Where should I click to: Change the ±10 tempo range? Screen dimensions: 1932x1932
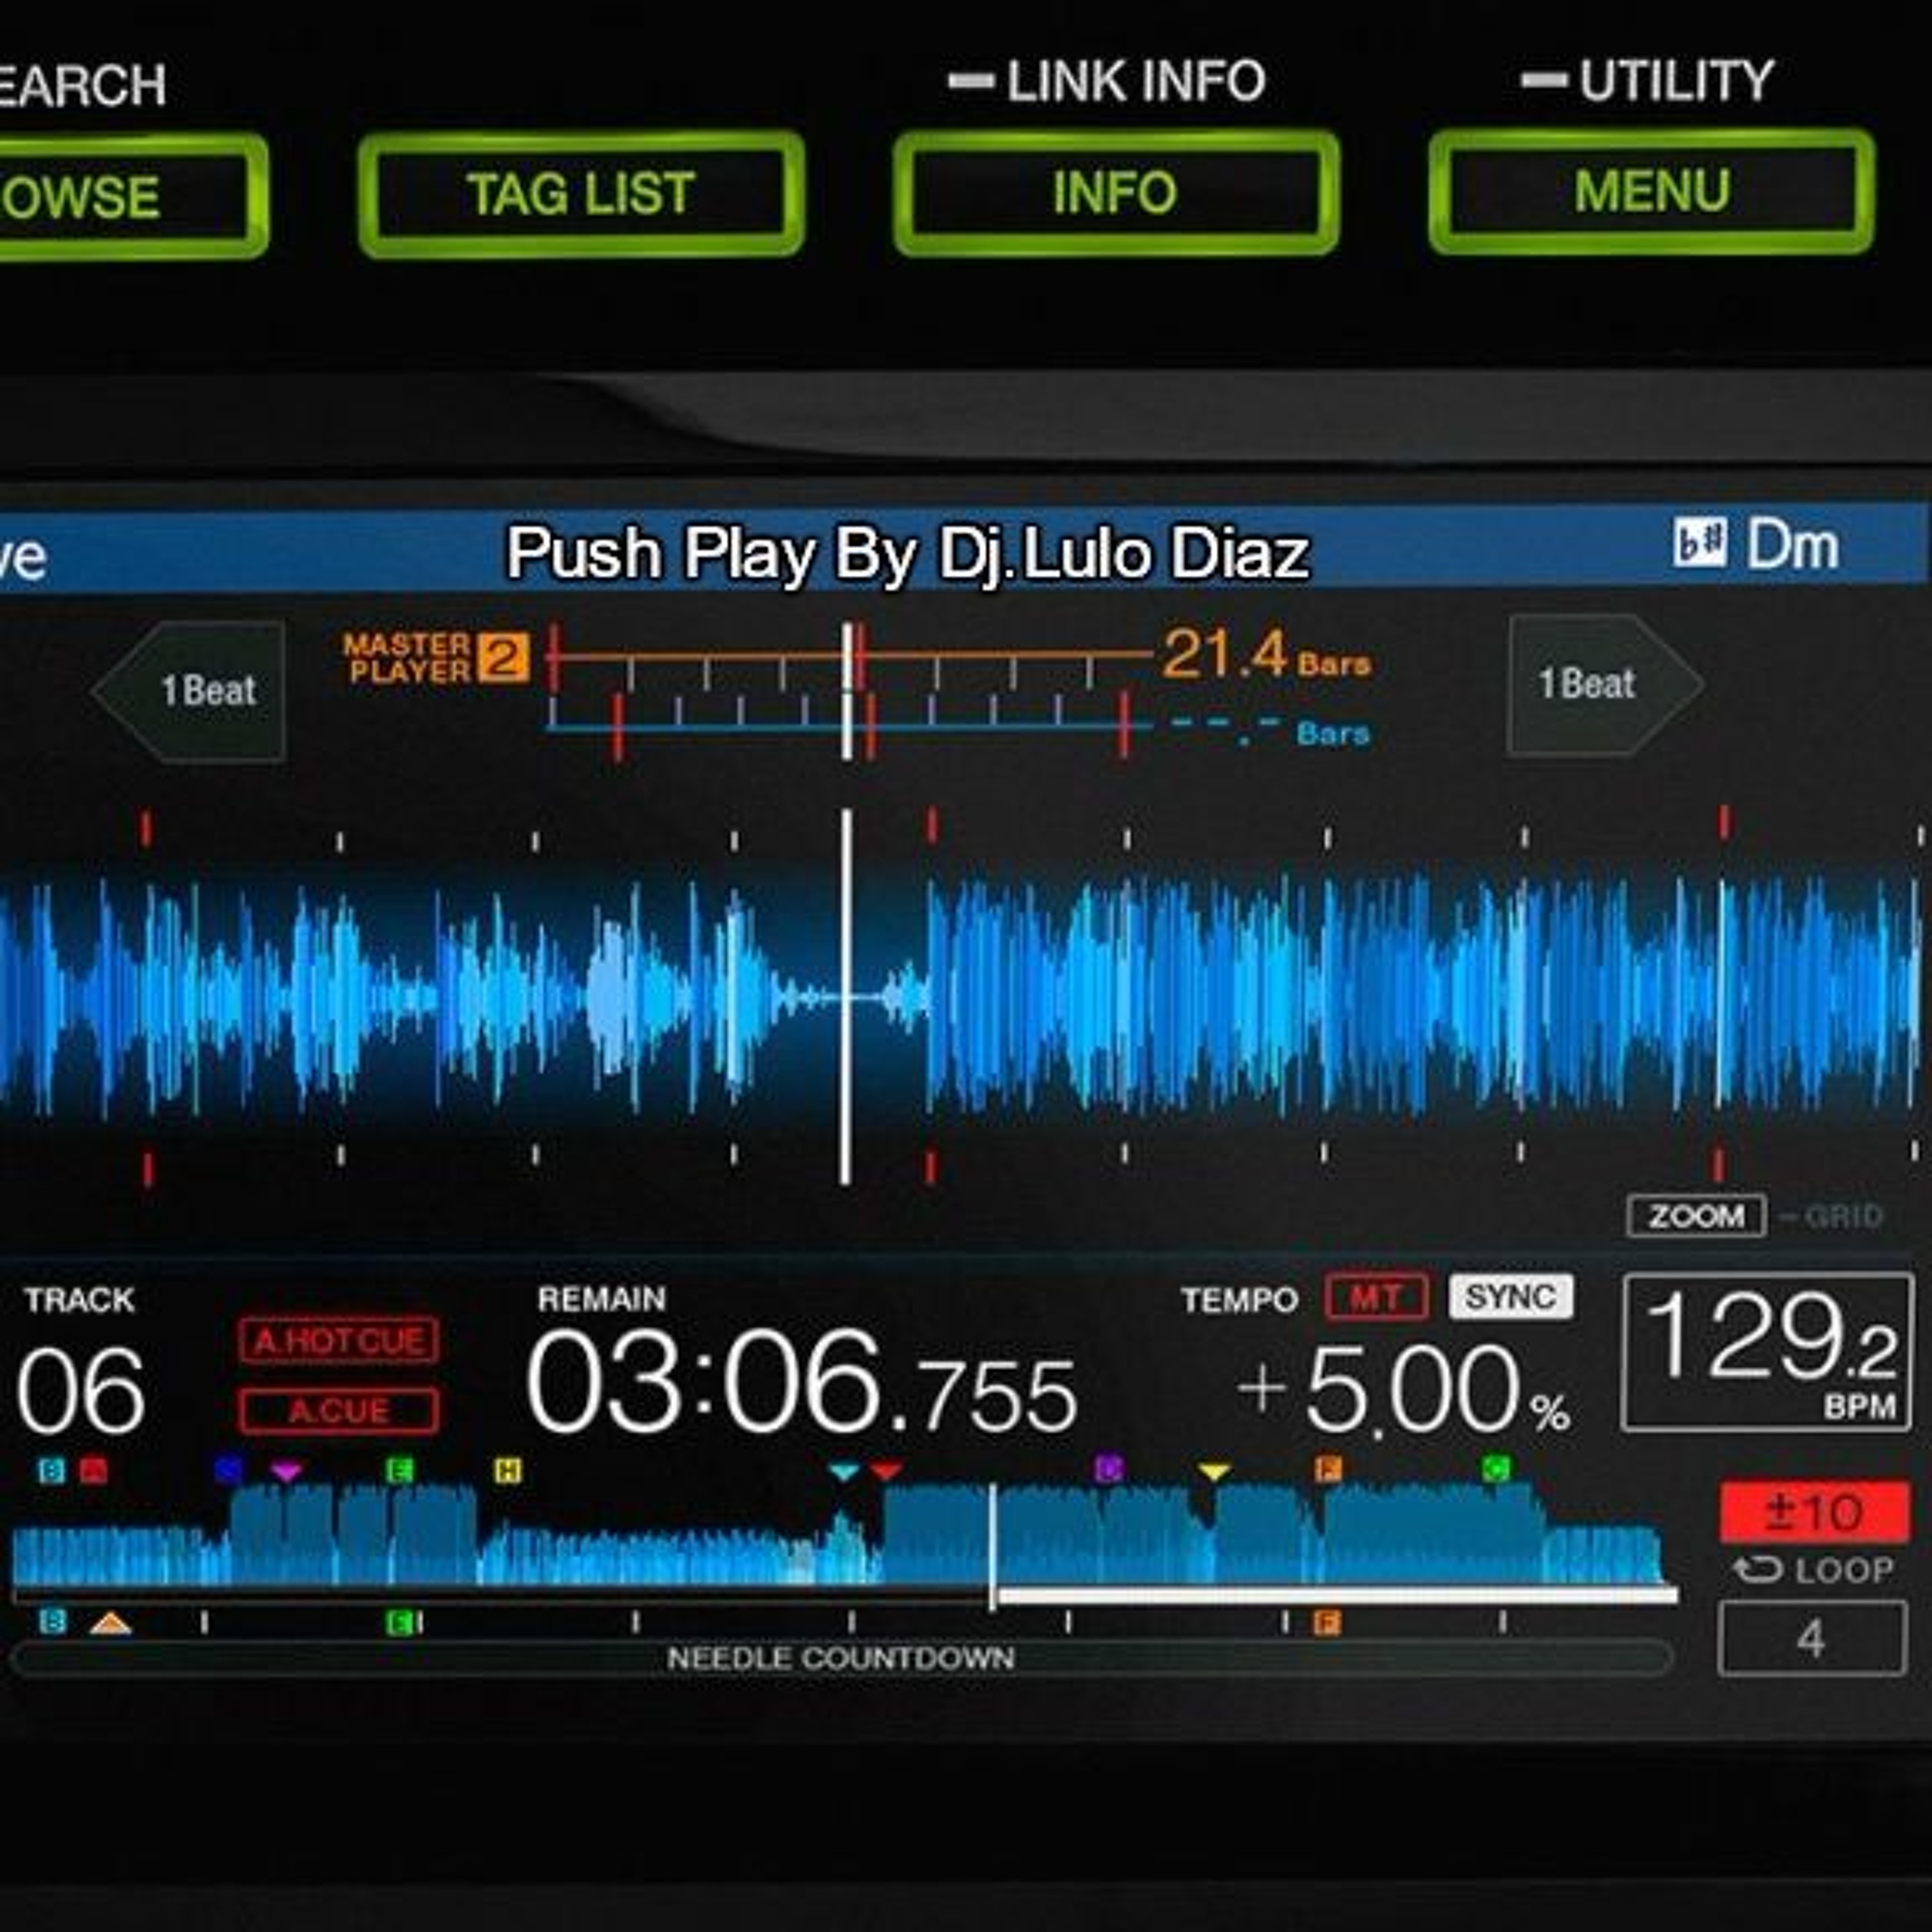1814,1512
